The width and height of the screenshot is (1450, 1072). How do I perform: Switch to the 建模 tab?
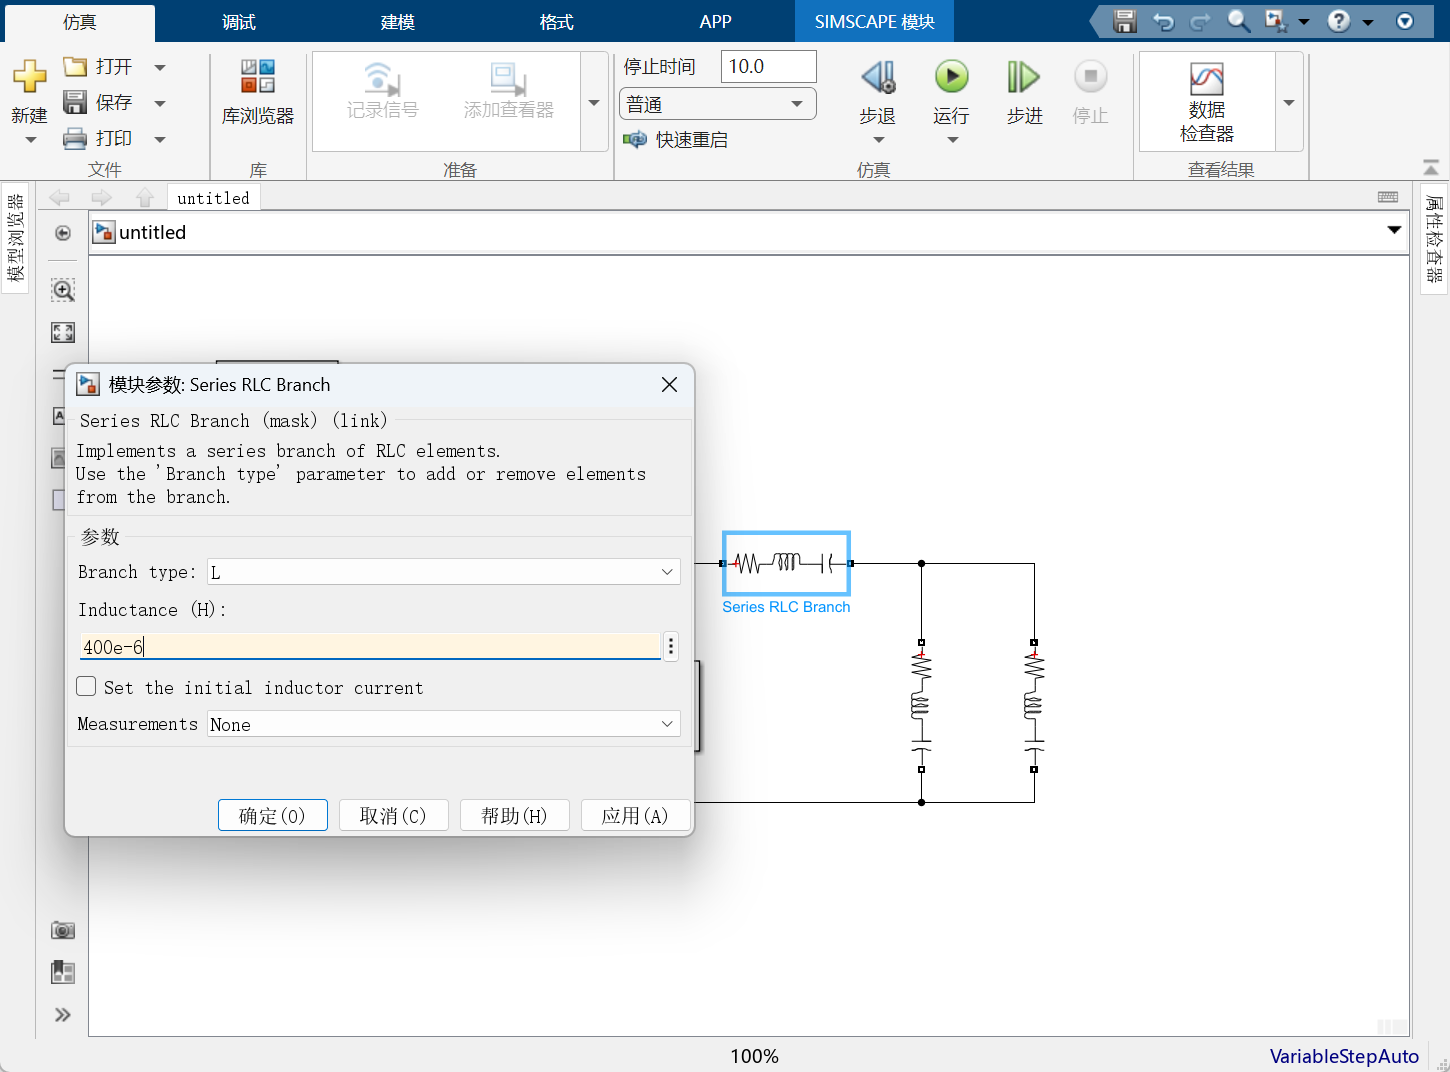coord(398,22)
